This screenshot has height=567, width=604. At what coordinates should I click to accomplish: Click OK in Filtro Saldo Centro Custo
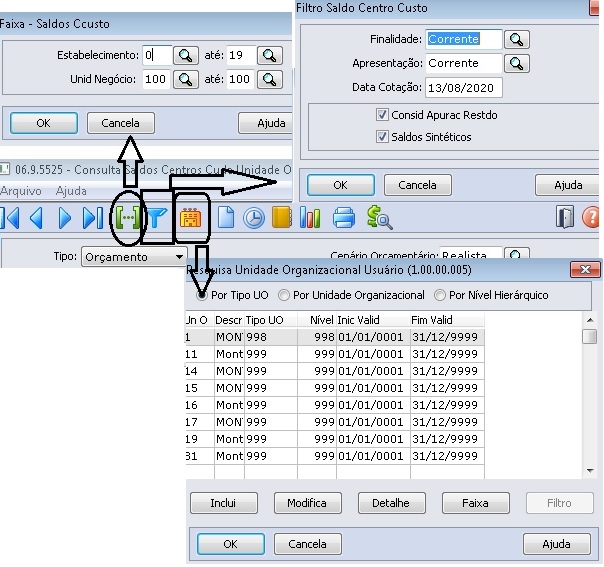click(341, 185)
